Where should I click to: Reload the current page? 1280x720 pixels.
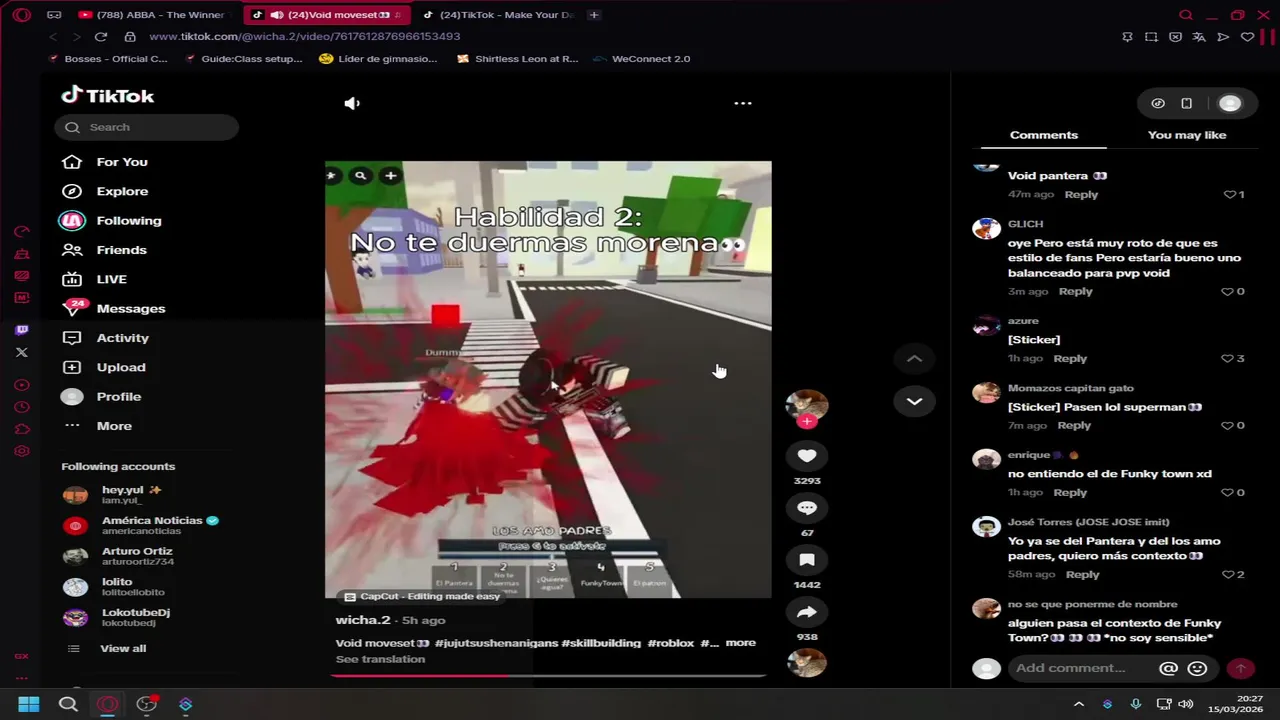pos(100,37)
